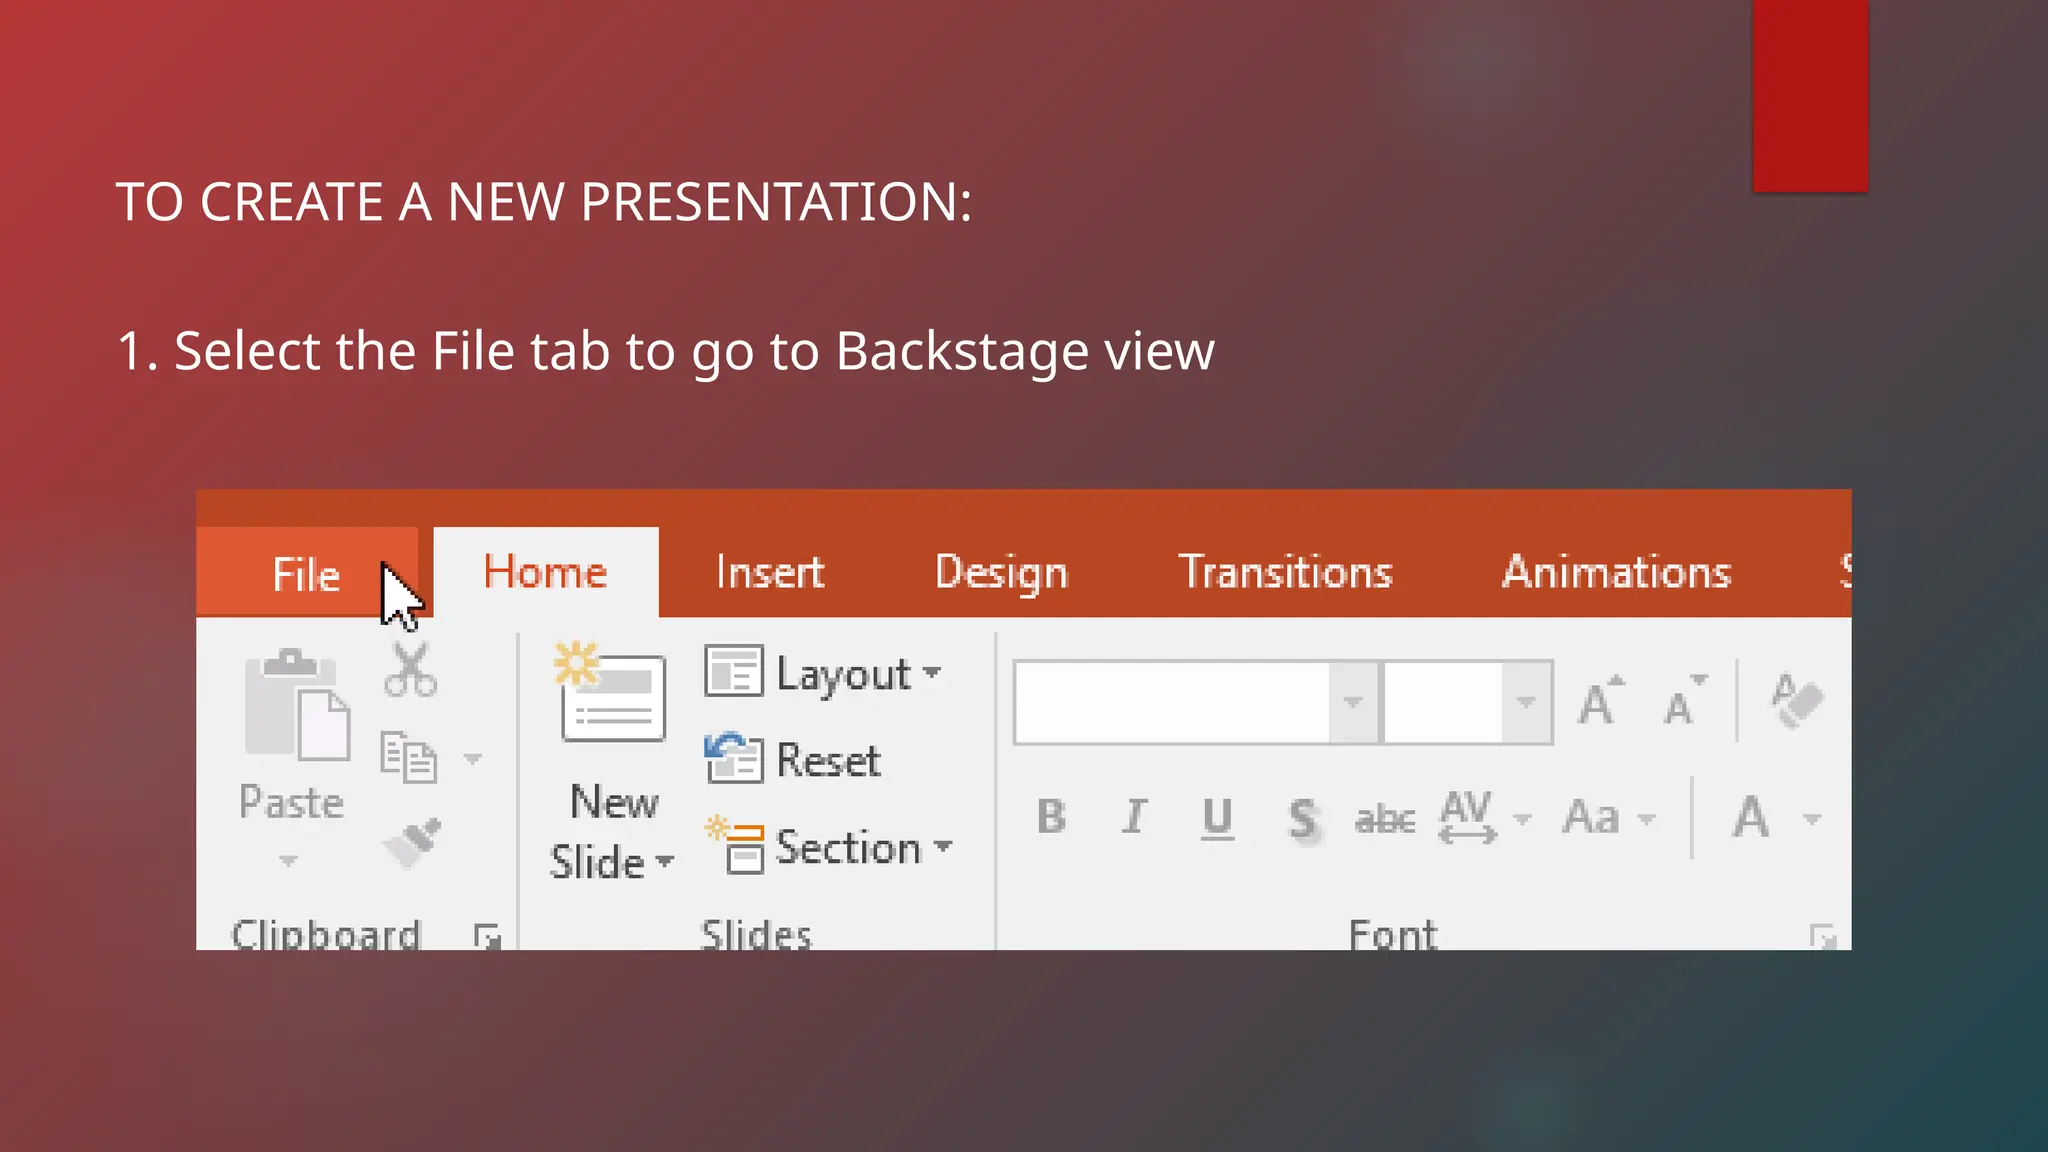Toggle Strikethrough formatting
This screenshot has height=1152, width=2048.
(1385, 820)
